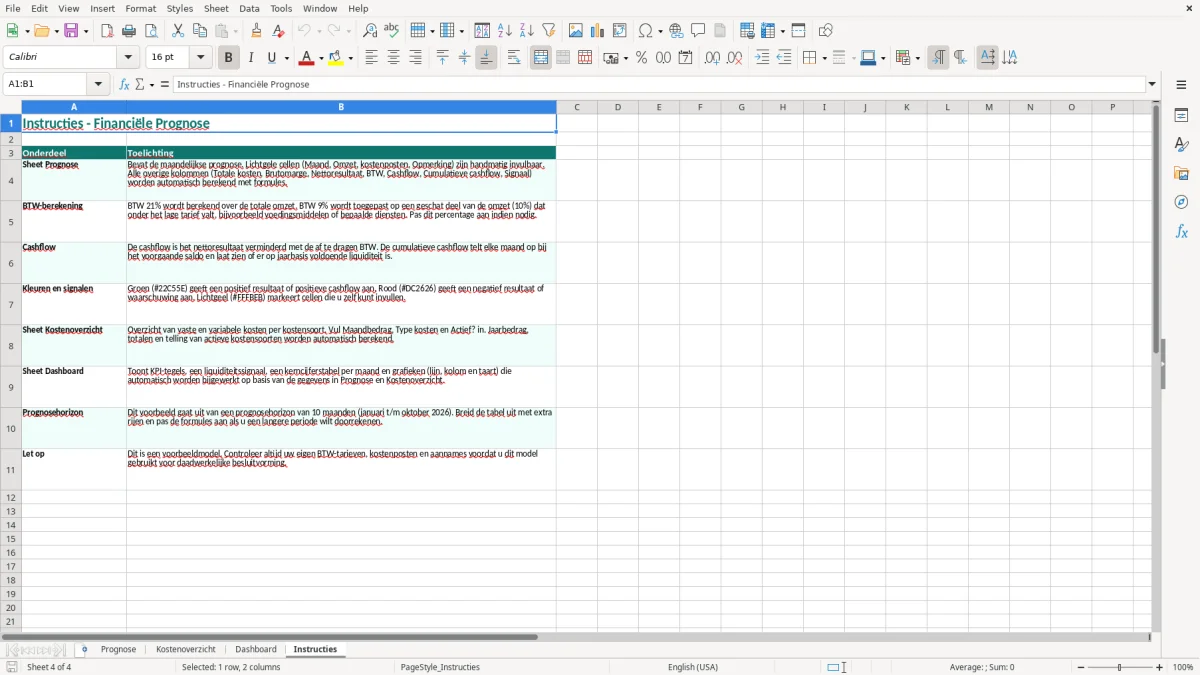Insert a comment
This screenshot has height=675, width=1200.
(698, 31)
